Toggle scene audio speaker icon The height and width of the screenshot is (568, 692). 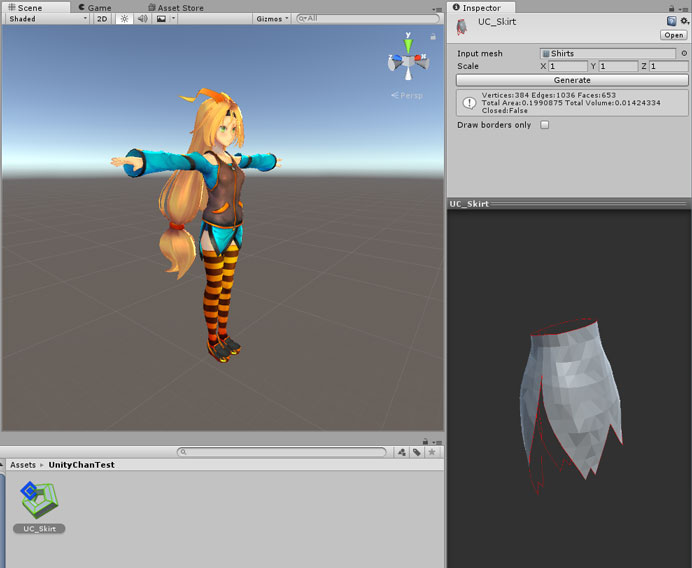pos(143,19)
